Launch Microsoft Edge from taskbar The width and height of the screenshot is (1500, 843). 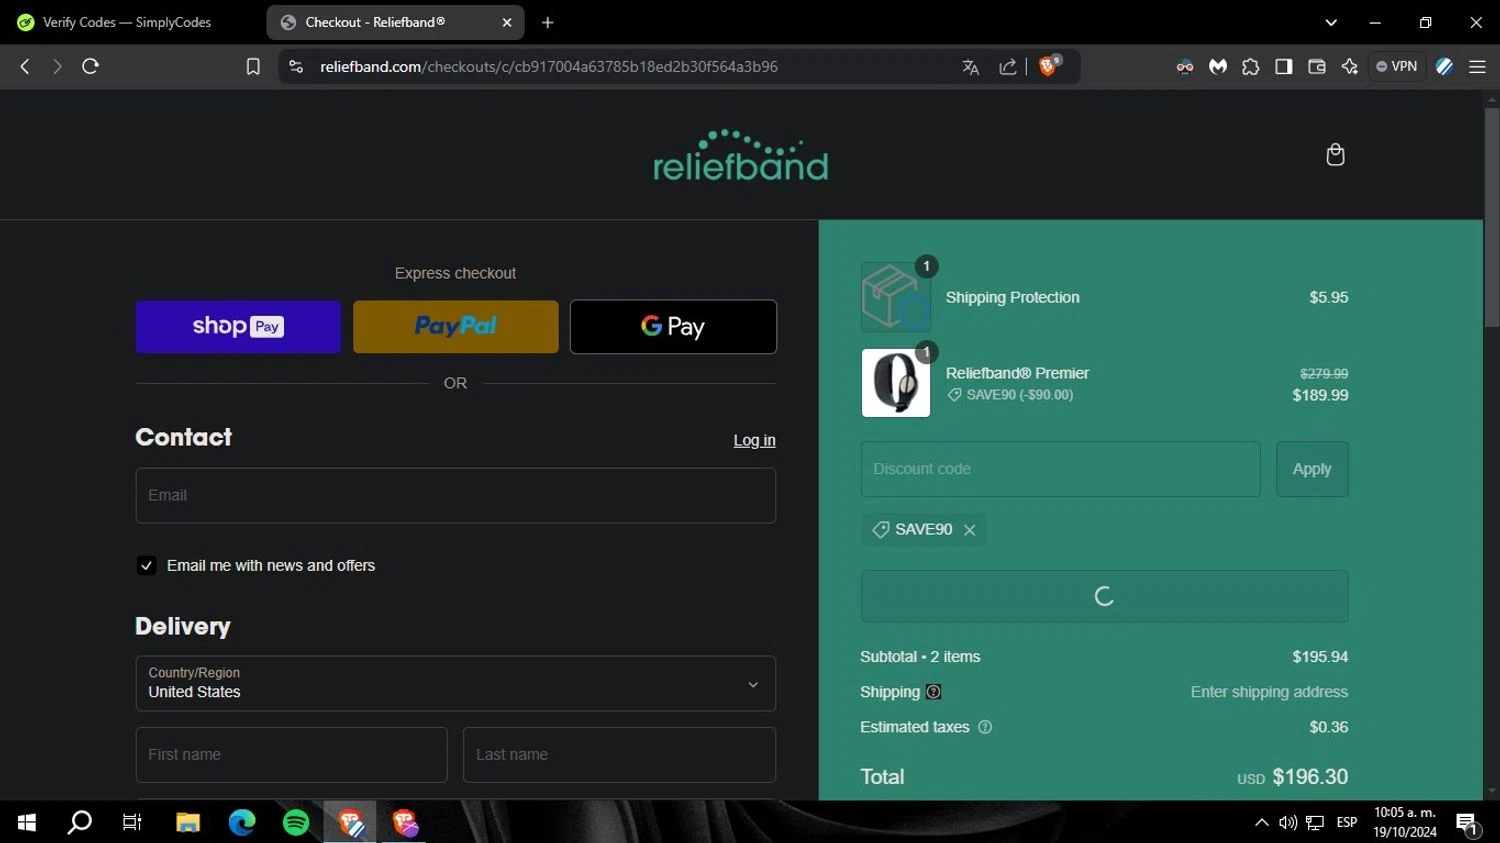pyautogui.click(x=242, y=822)
